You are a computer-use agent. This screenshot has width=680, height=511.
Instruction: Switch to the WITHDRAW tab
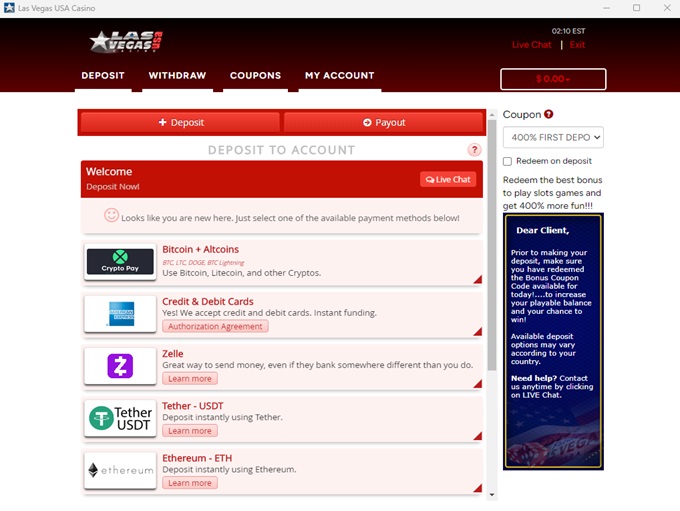tap(177, 75)
